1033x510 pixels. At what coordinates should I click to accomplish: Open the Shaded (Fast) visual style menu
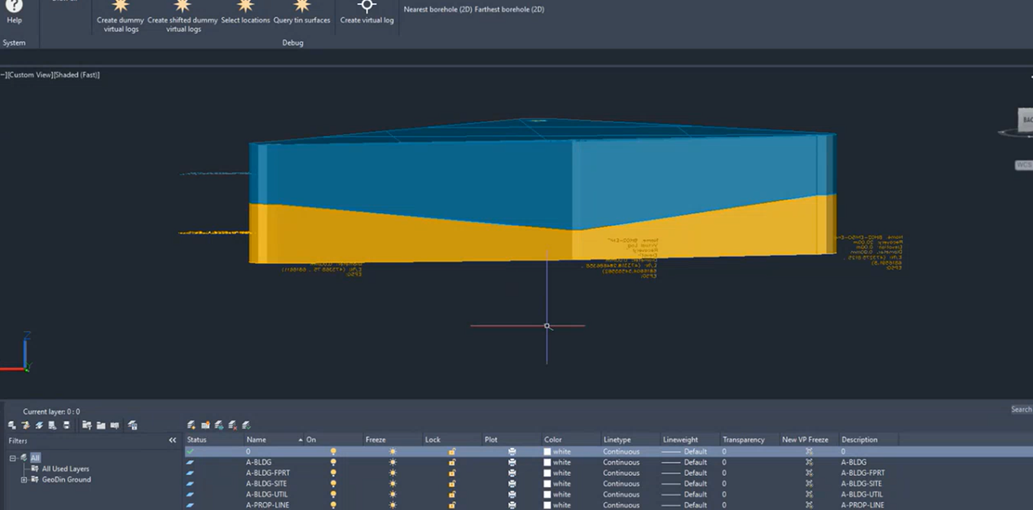[76, 75]
